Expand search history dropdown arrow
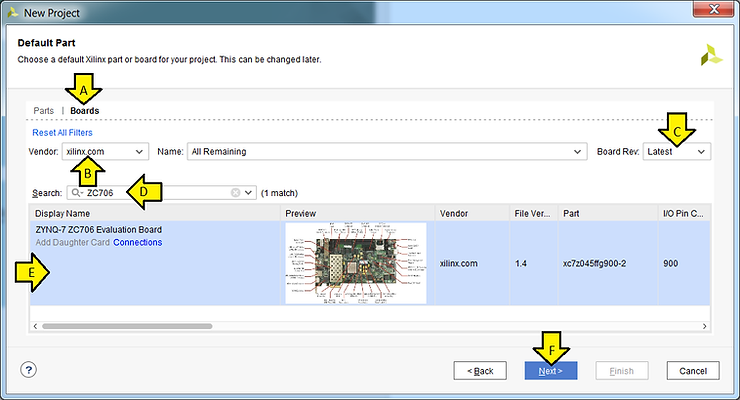 coord(249,192)
